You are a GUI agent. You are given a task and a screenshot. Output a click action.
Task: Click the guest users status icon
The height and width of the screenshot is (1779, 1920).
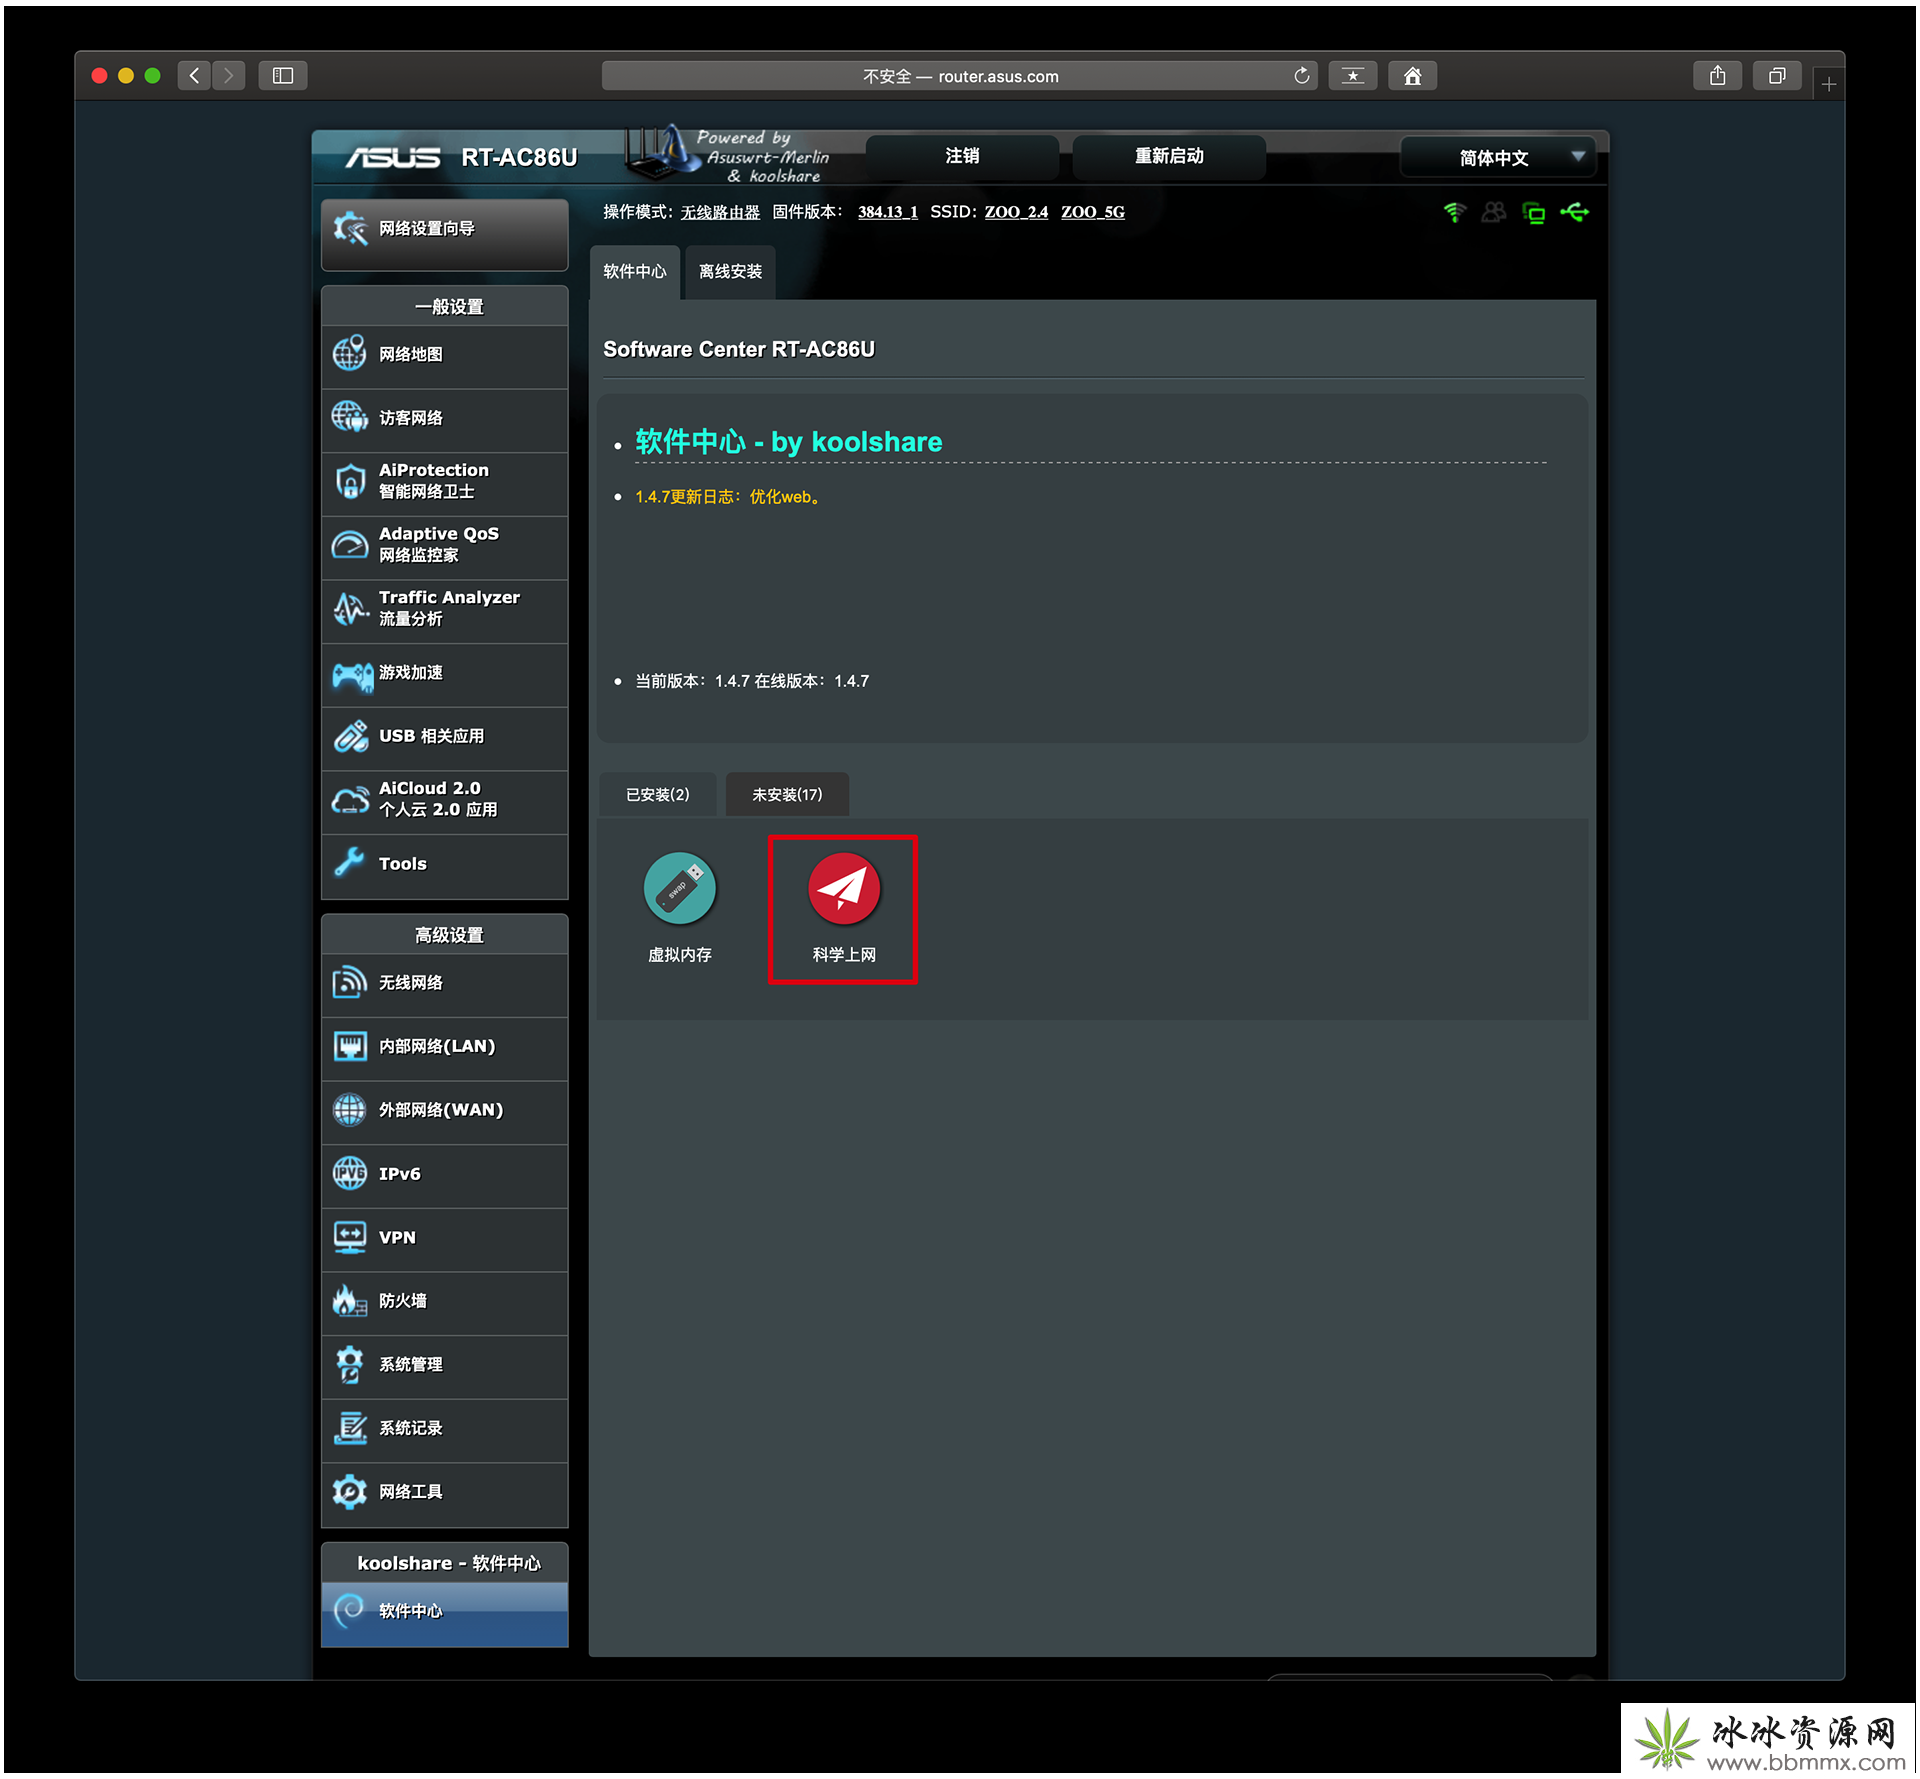coord(1494,212)
